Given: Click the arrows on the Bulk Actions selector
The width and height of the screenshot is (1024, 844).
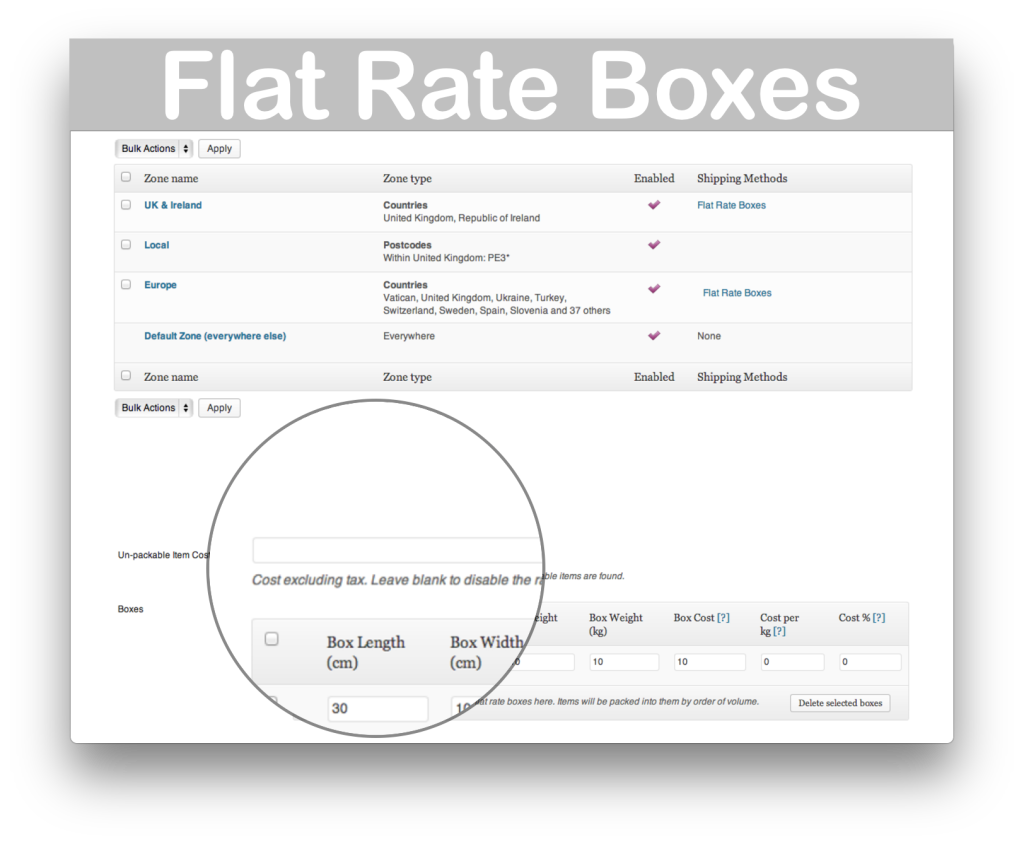Looking at the screenshot, I should point(187,148).
